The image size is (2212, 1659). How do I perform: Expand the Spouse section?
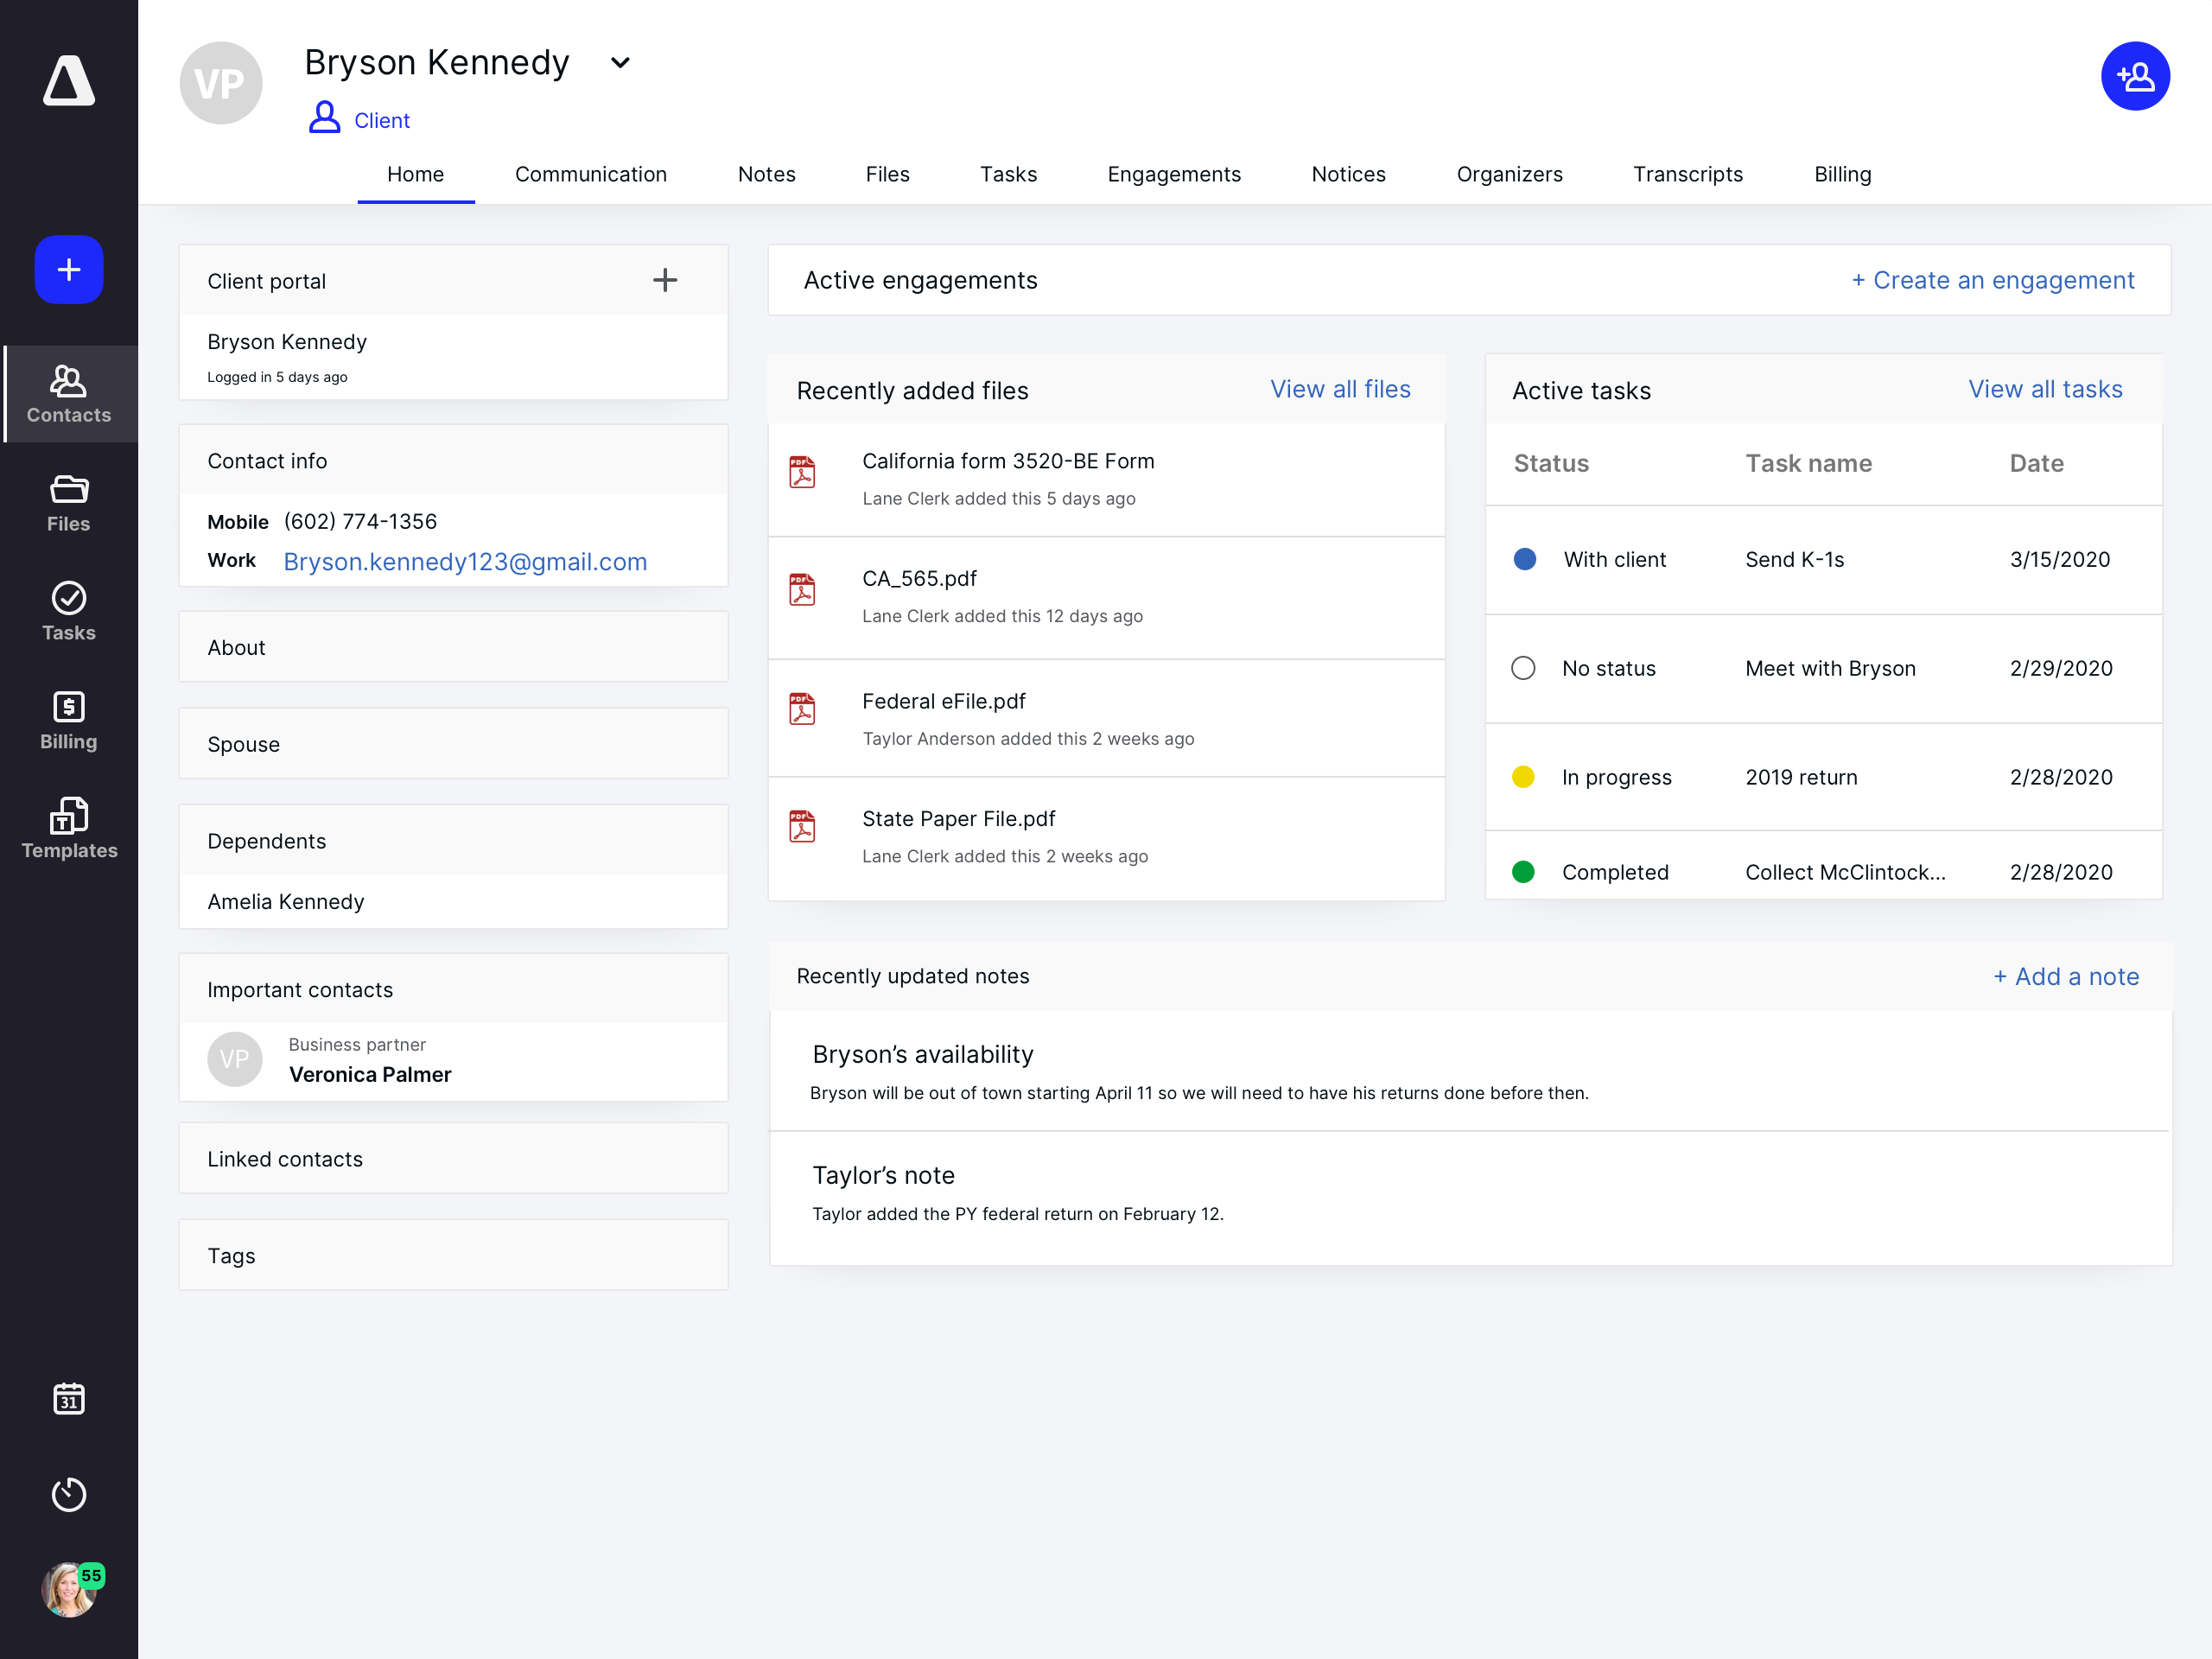pyautogui.click(x=453, y=744)
